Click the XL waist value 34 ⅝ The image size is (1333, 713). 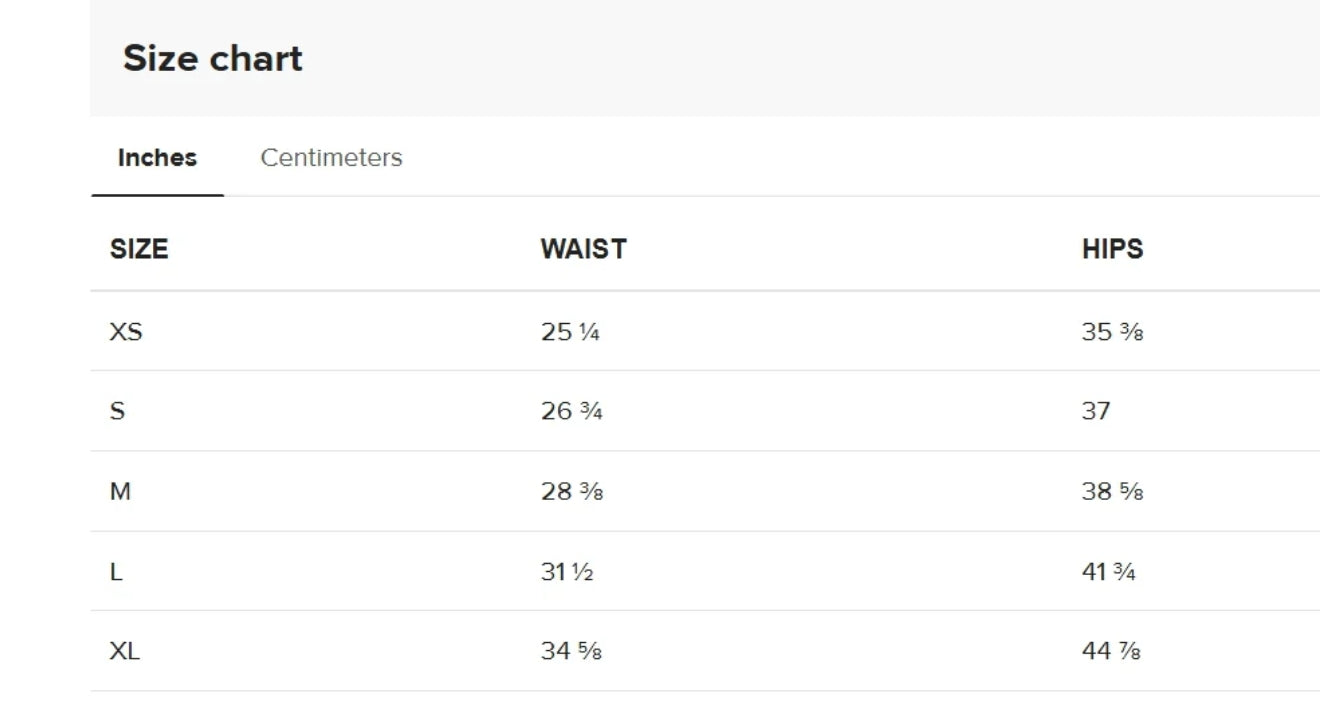[571, 652]
